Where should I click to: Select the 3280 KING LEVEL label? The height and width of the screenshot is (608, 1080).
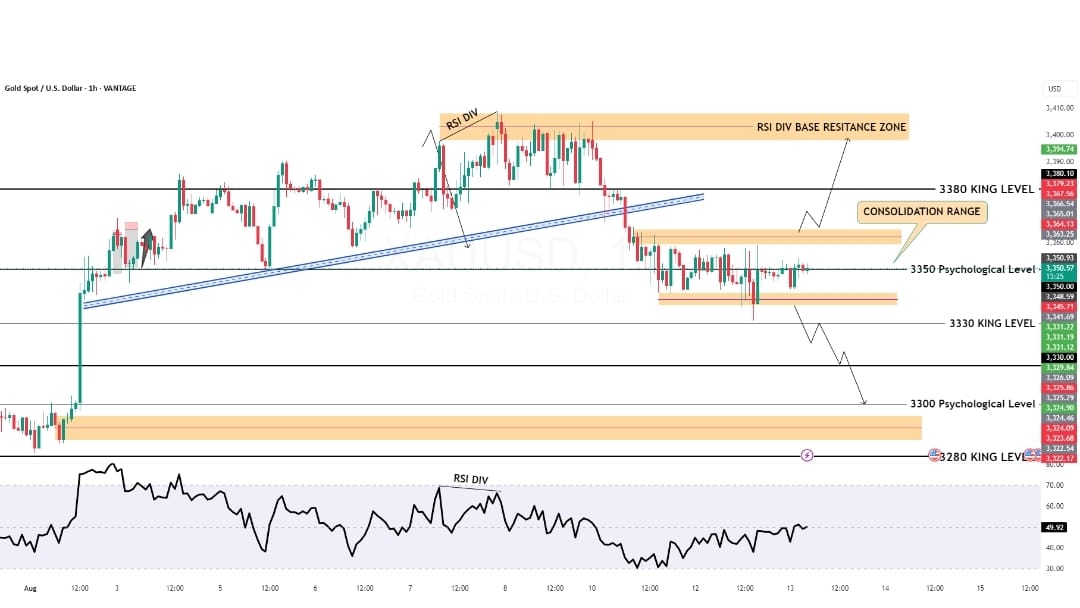(984, 457)
